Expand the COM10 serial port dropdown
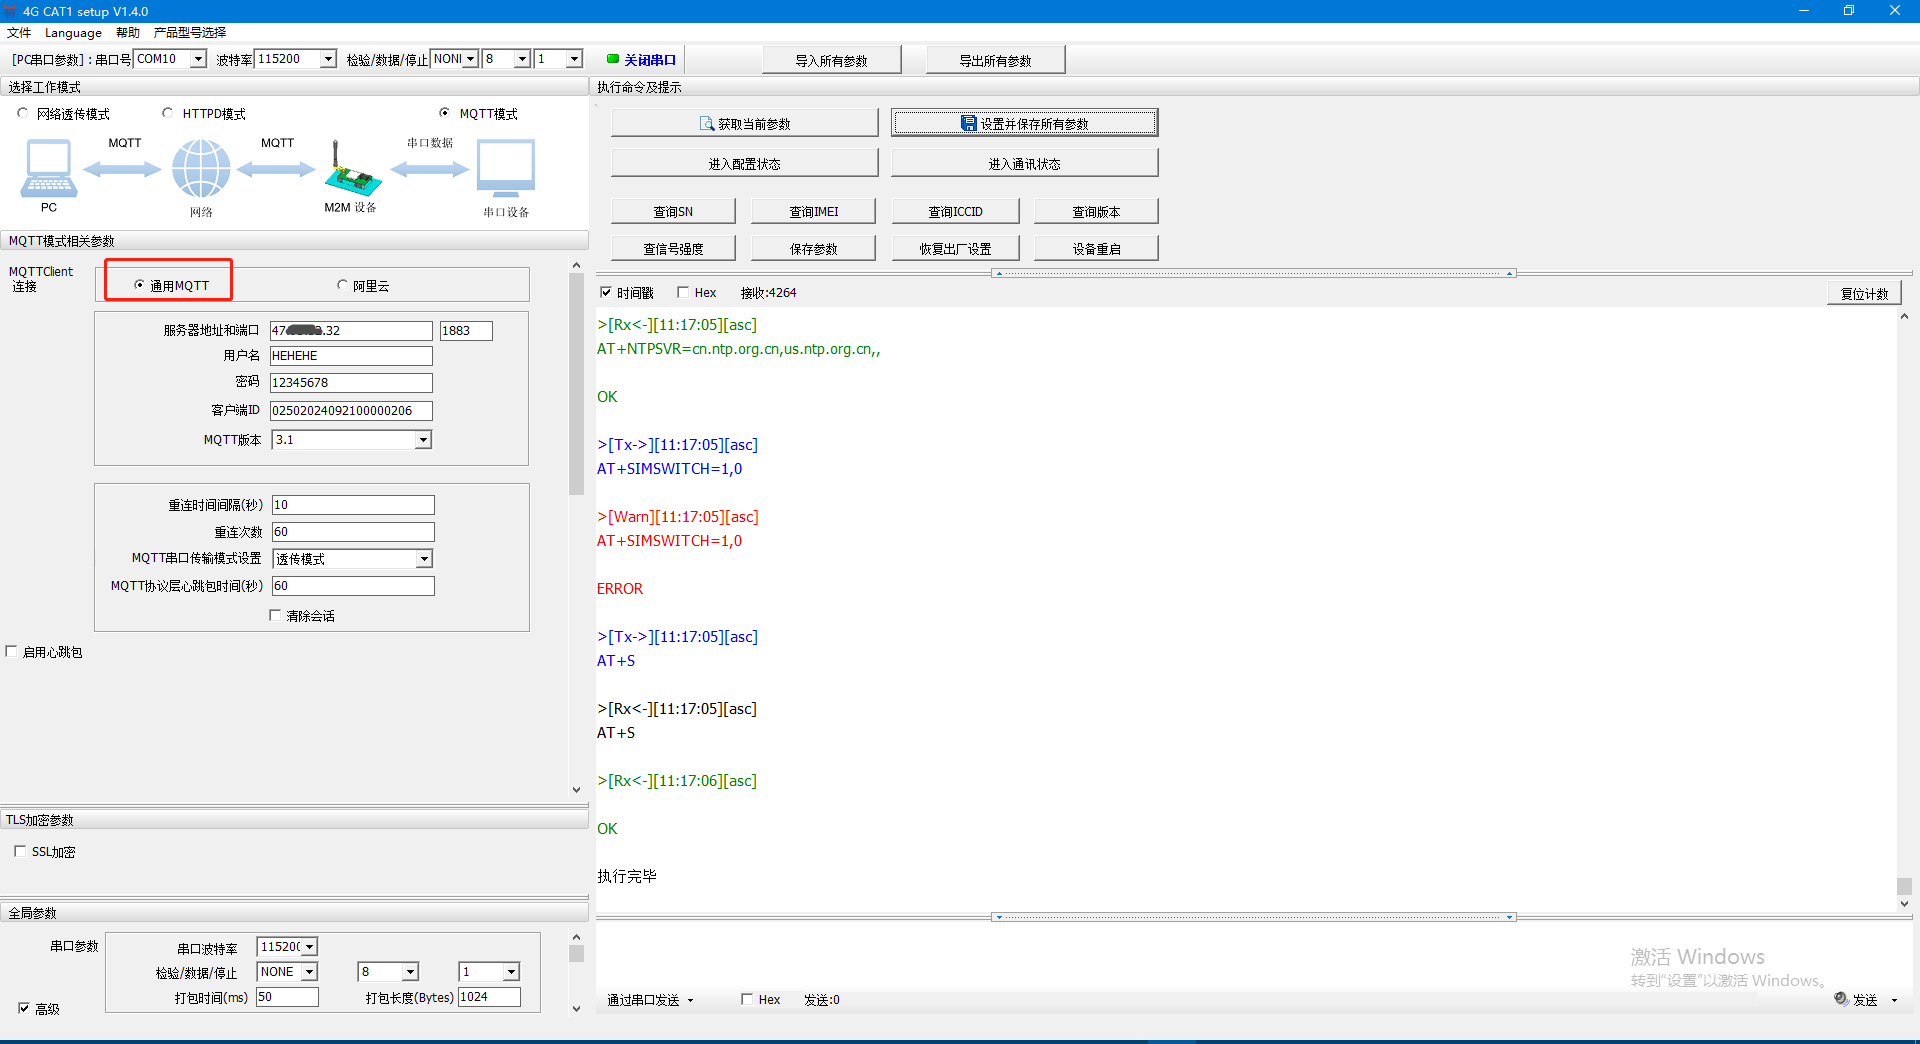The image size is (1920, 1044). point(198,59)
